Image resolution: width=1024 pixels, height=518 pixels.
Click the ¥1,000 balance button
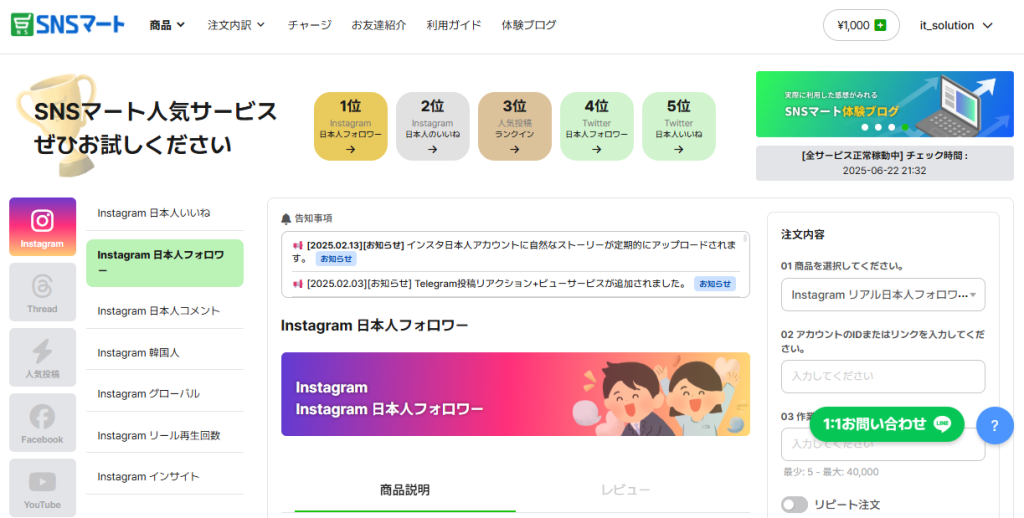(x=861, y=25)
